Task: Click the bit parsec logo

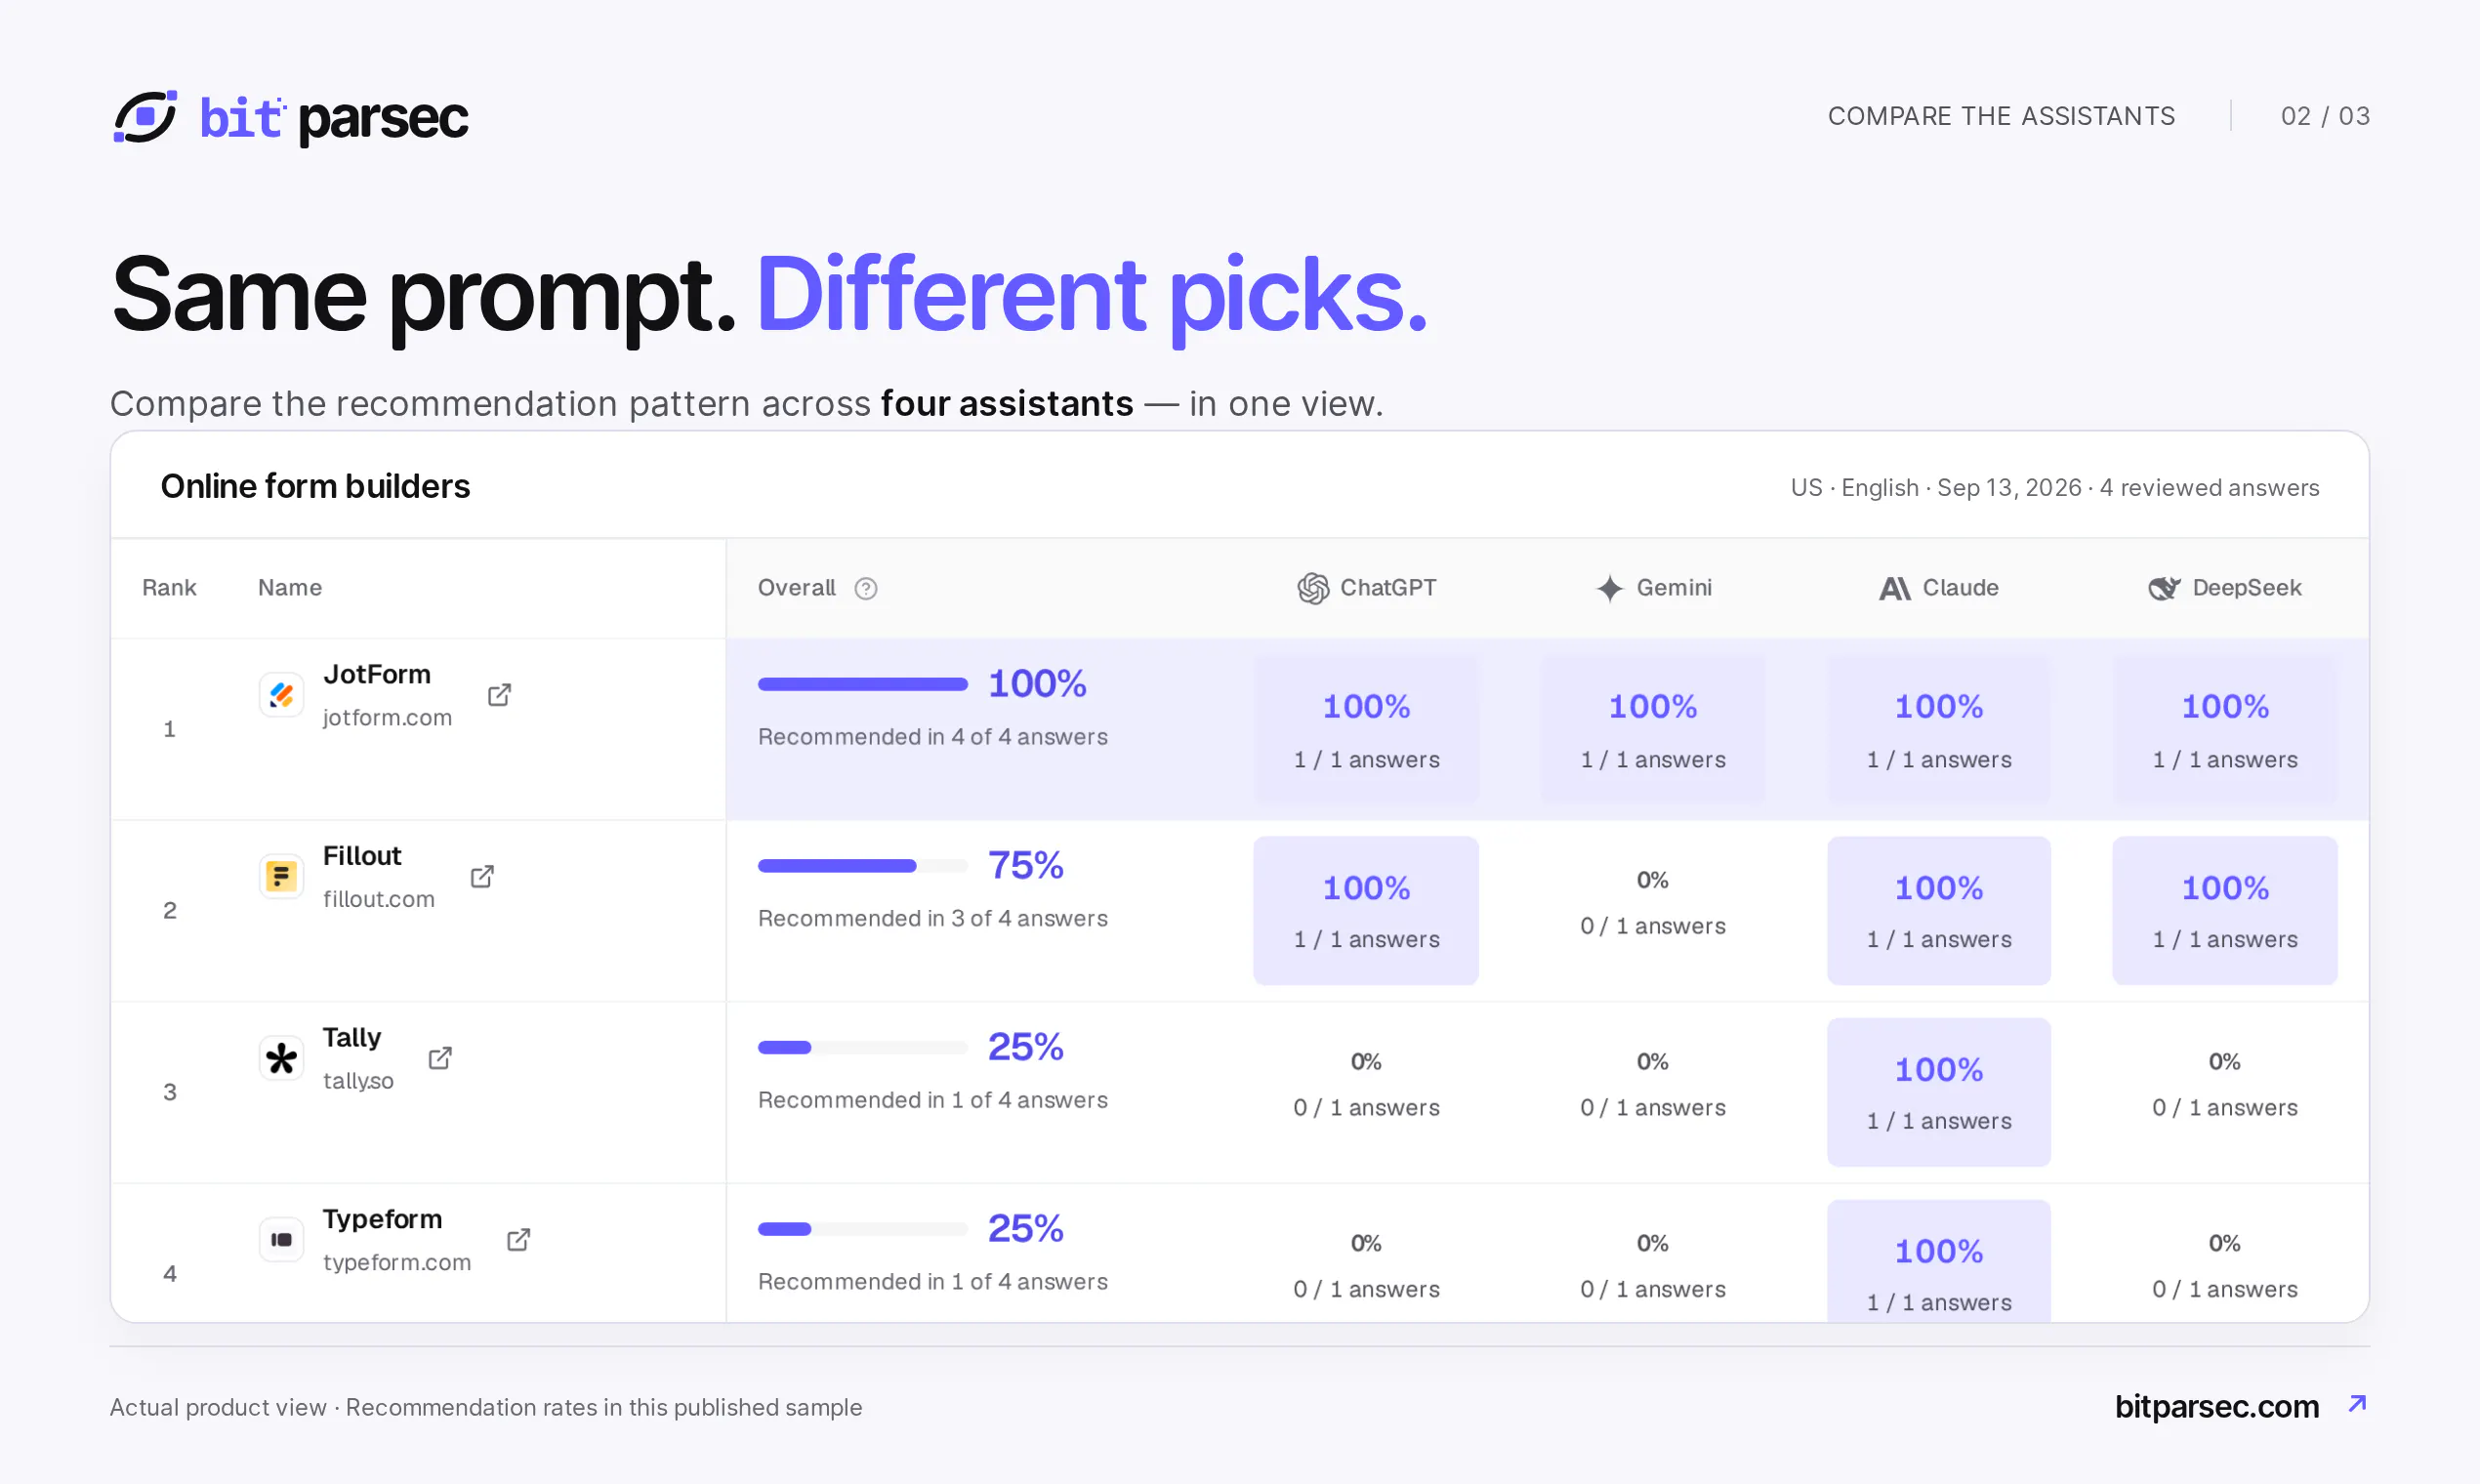Action: (290, 118)
